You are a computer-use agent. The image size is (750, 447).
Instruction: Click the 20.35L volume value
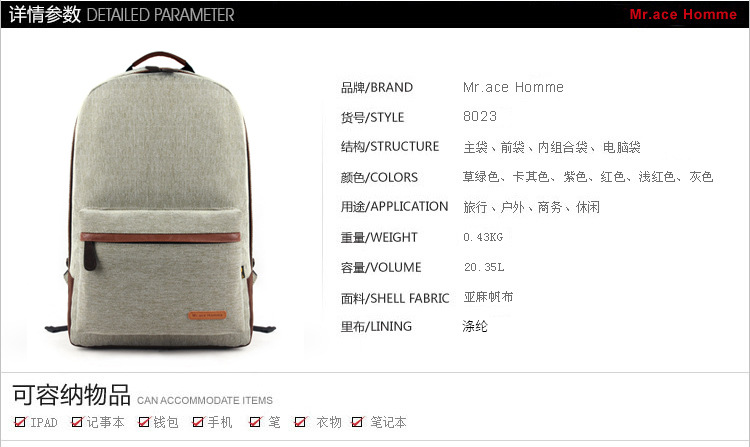[484, 267]
